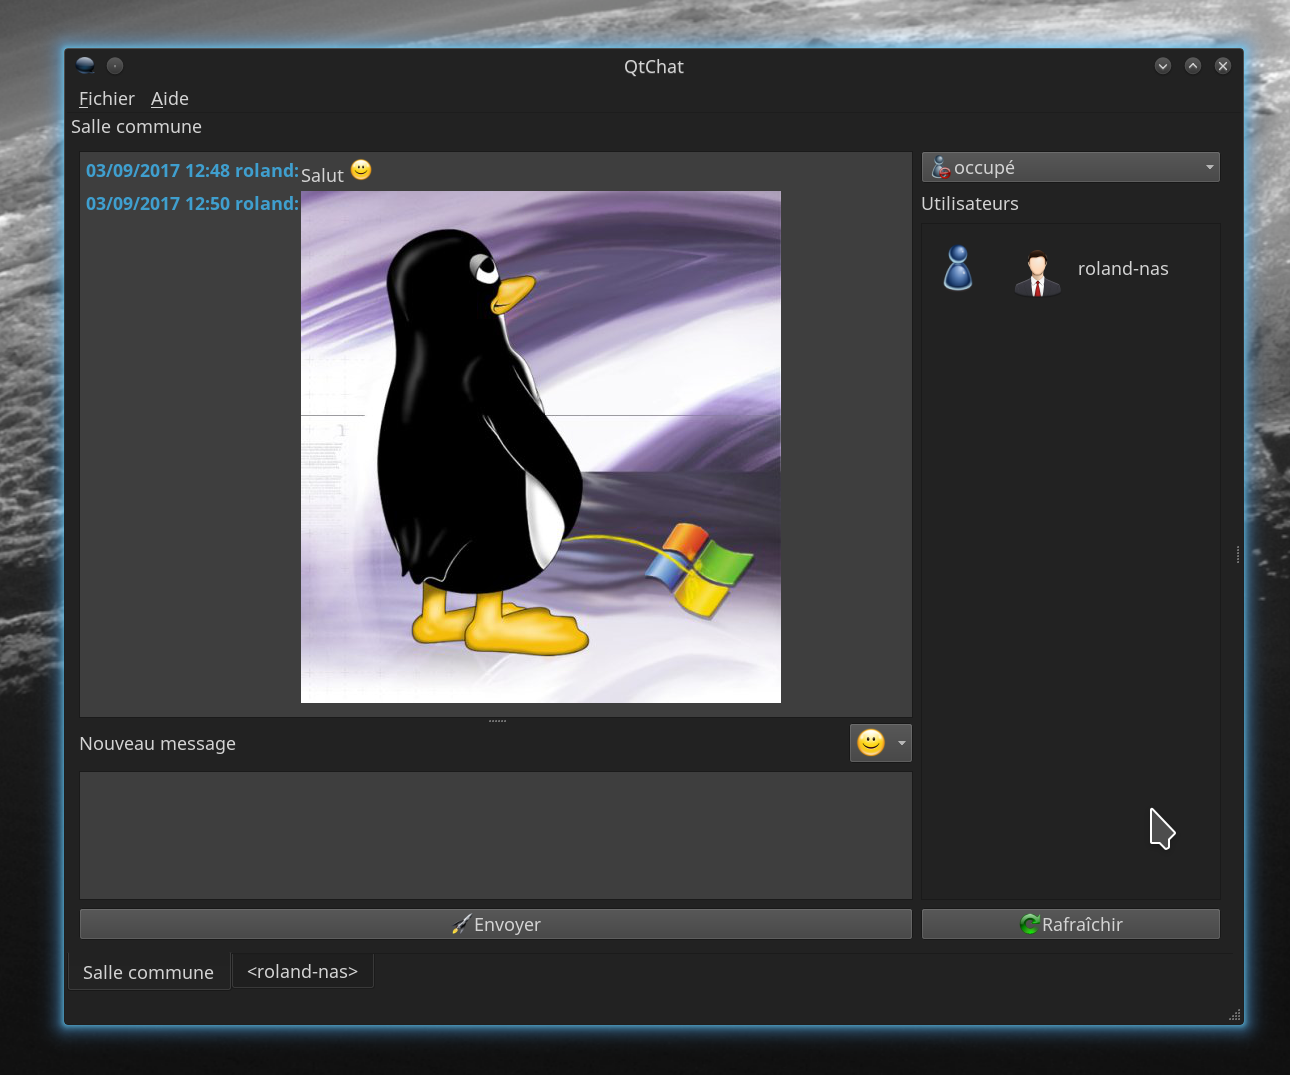
Task: Click the yellow smiley emoticon button
Action: pyautogui.click(x=871, y=743)
